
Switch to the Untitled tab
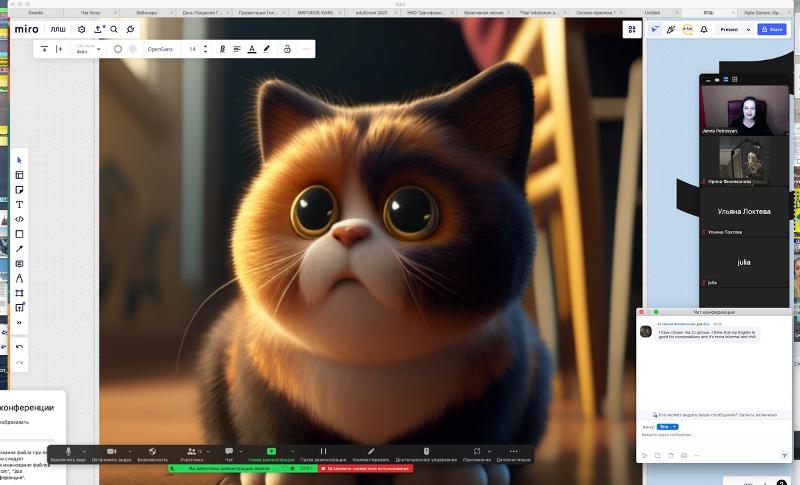(652, 12)
